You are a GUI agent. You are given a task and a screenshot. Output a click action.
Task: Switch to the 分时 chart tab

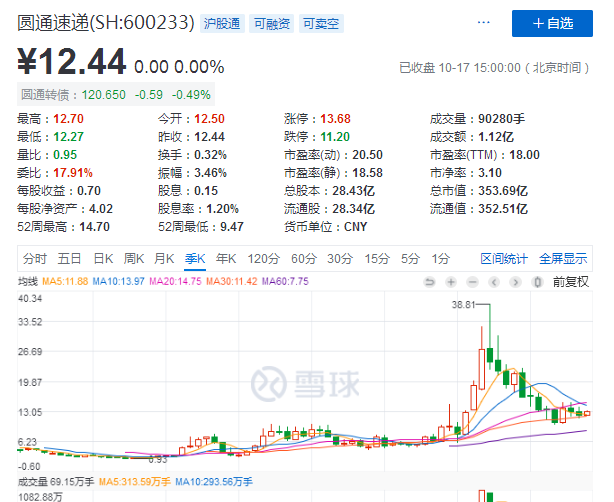pos(35,259)
